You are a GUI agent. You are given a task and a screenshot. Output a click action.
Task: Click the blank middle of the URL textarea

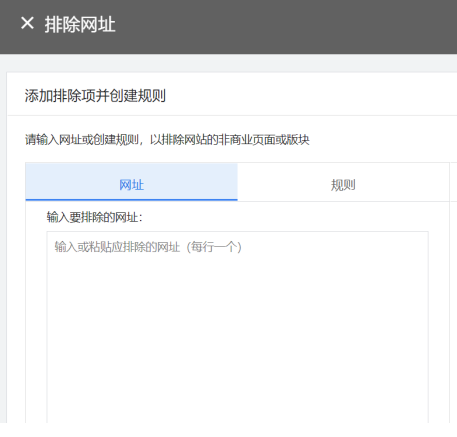pos(238,327)
